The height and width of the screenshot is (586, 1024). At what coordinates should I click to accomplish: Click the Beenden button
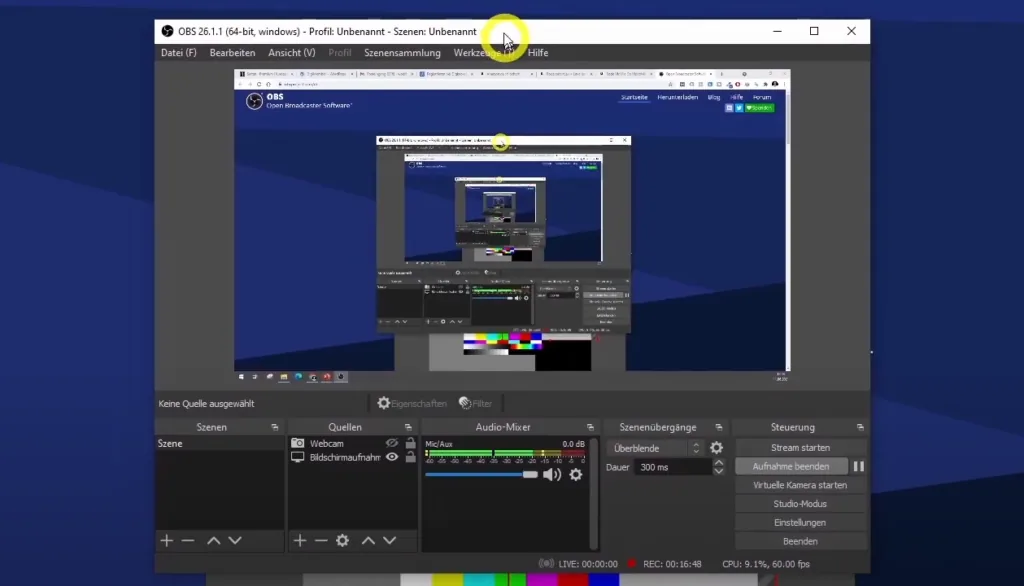click(800, 542)
